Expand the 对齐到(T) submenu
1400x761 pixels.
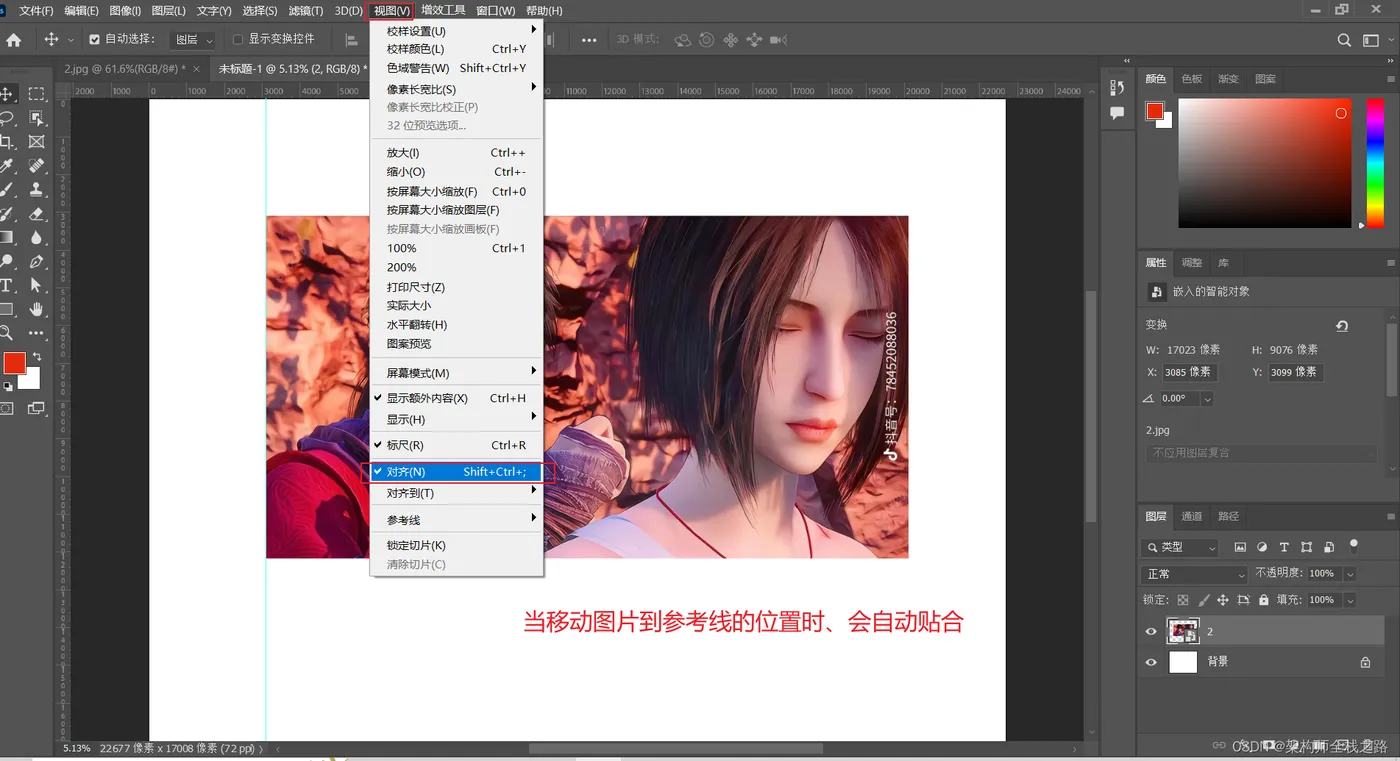[x=456, y=493]
